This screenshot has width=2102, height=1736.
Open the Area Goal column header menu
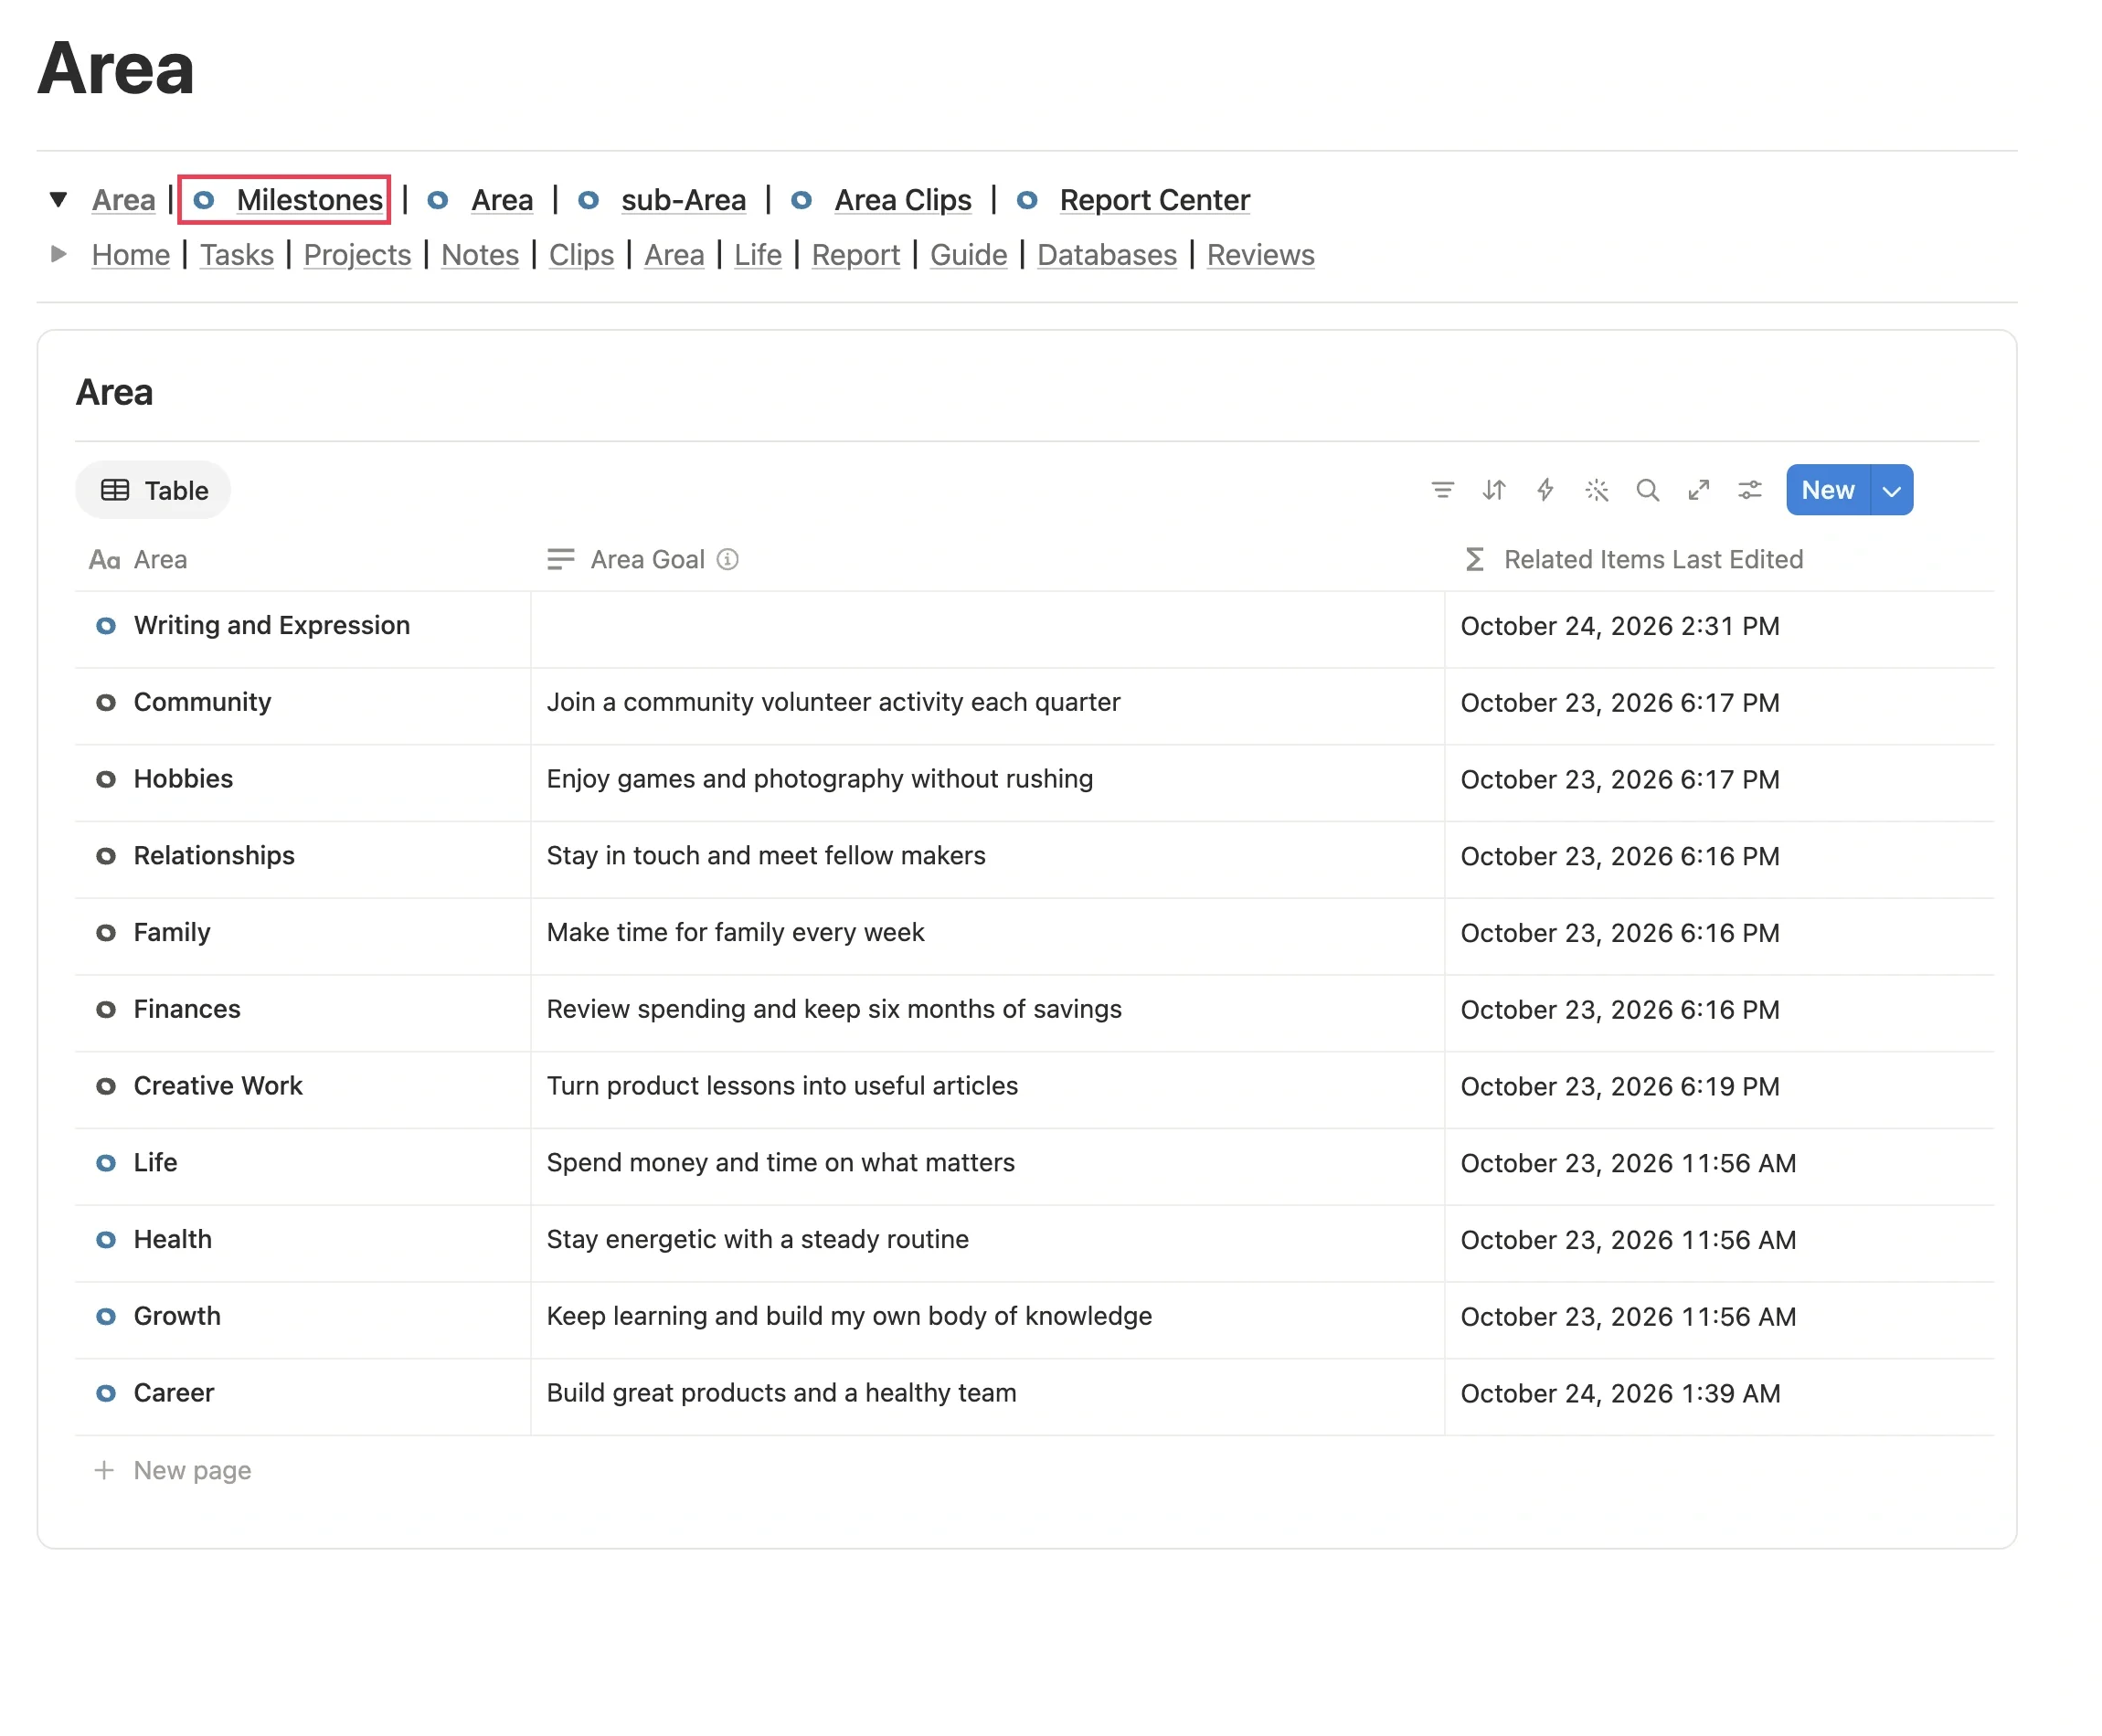point(988,559)
